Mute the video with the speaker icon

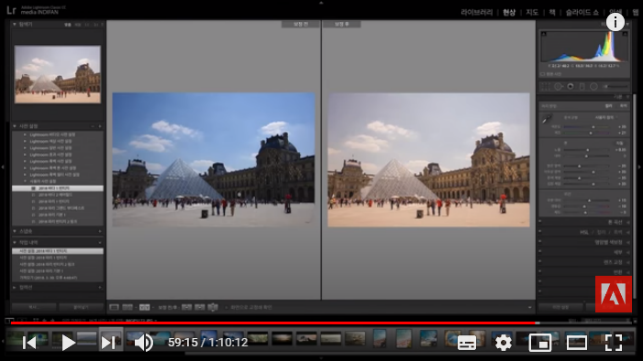tap(144, 342)
